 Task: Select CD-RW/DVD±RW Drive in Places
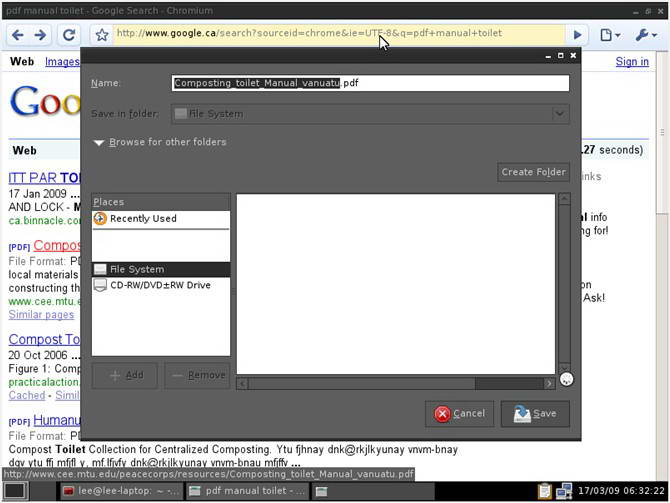(160, 285)
